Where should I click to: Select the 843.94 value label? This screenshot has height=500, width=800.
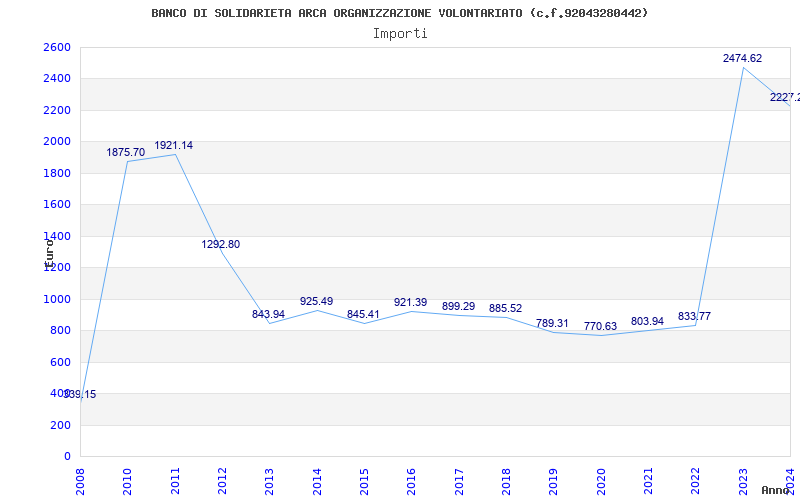tap(268, 315)
